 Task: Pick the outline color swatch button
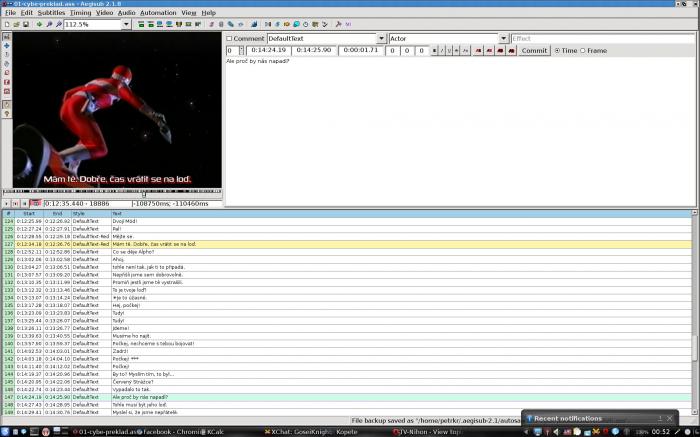500,50
